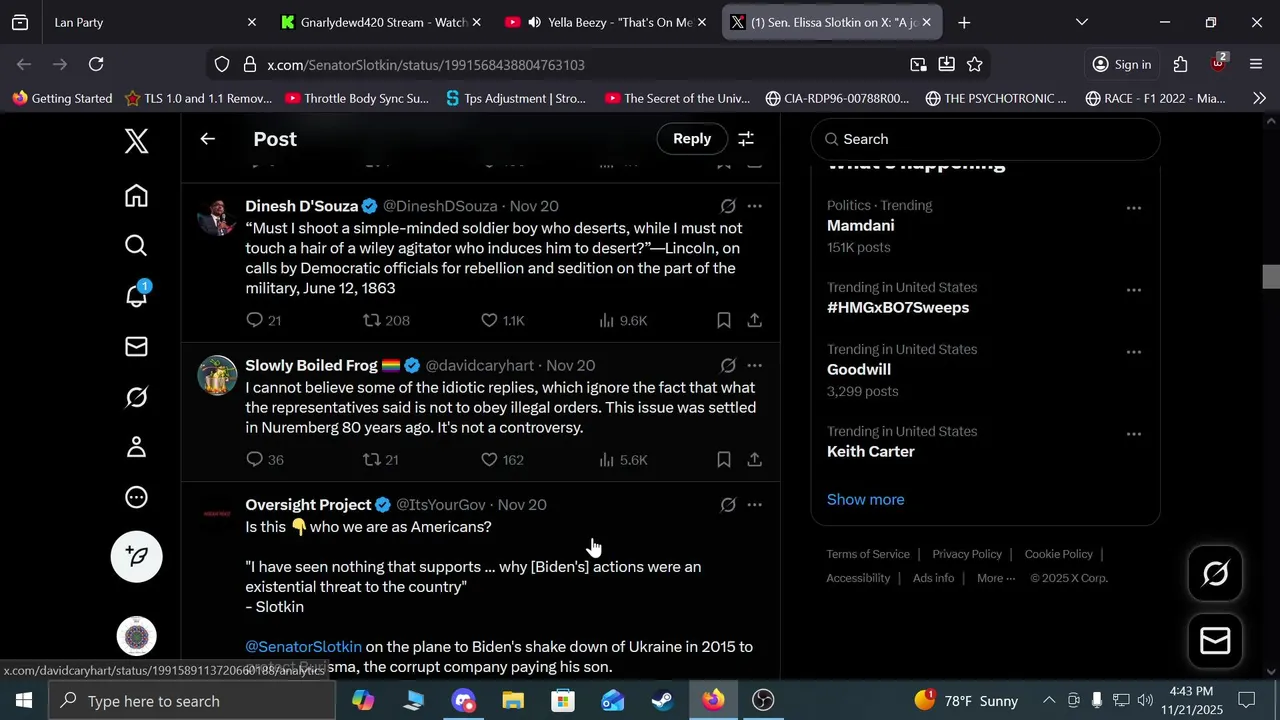Open Grok explain on Oversight Project post
Viewport: 1280px width, 720px height.
pyautogui.click(x=728, y=505)
